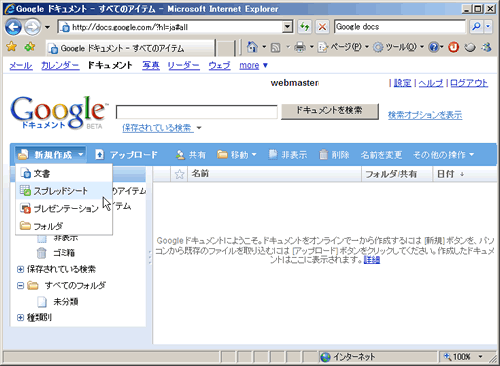500x366 pixels.
Task: Click the browser address bar
Action: pyautogui.click(x=171, y=27)
